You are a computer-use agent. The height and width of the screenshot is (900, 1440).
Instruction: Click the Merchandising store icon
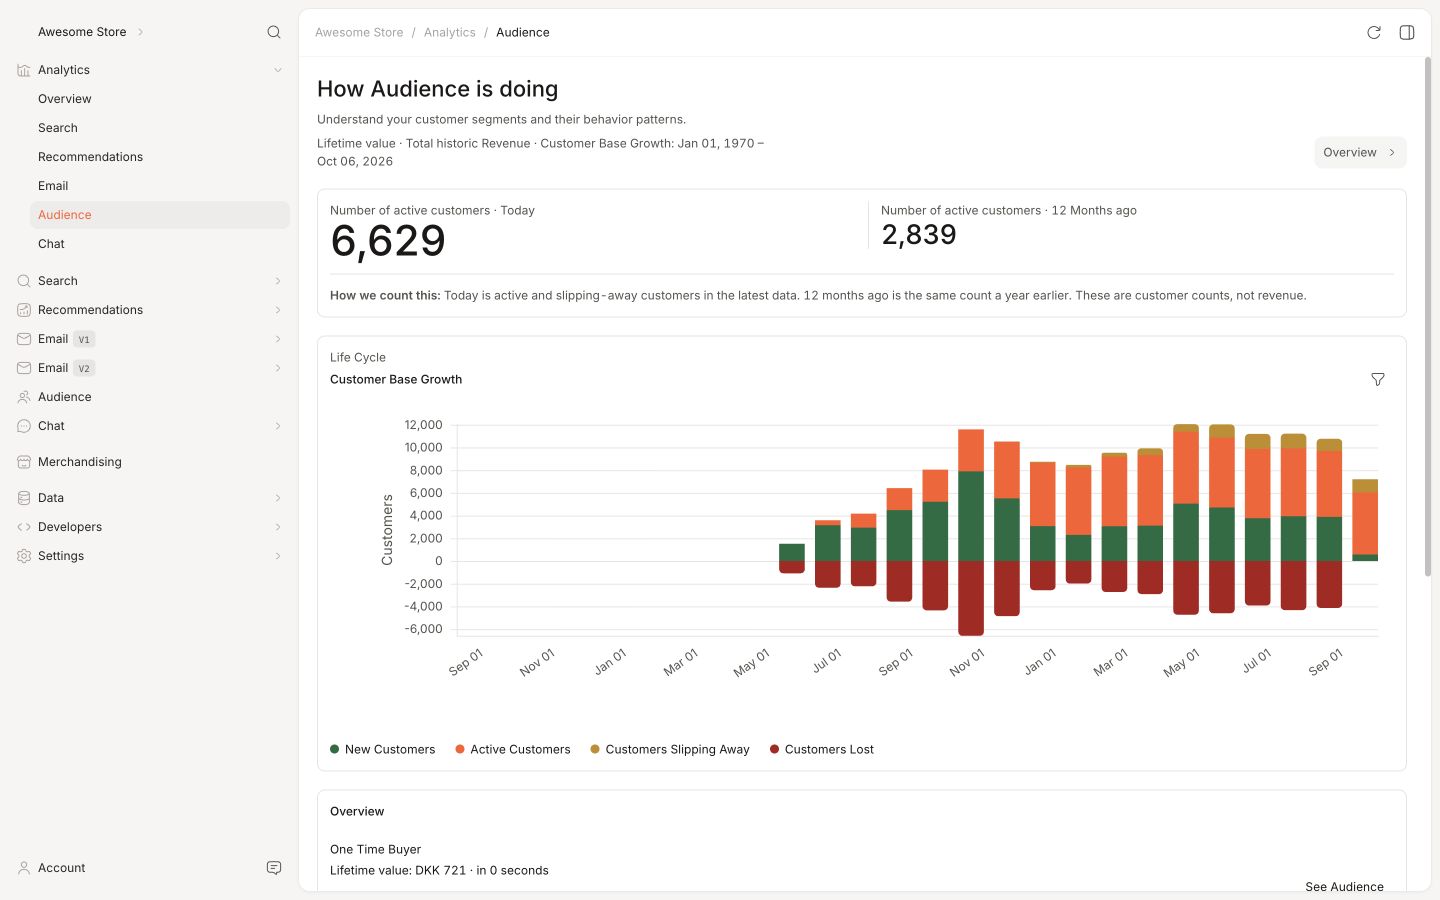pyautogui.click(x=24, y=462)
